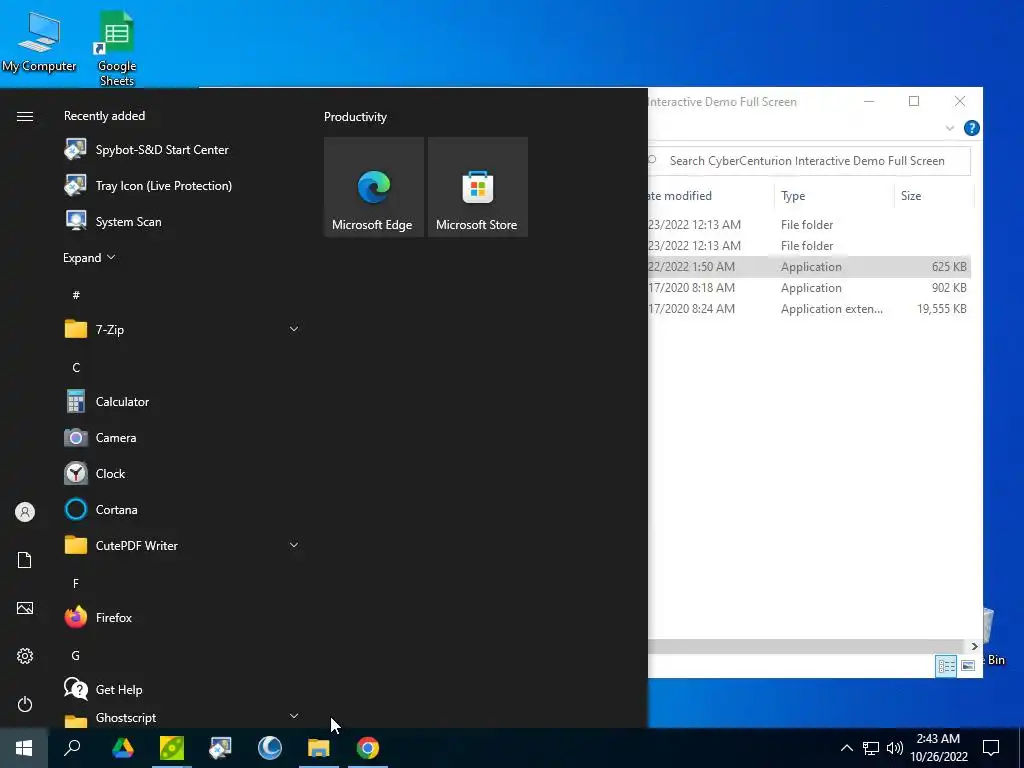Jump to the # letter header

click(x=76, y=295)
